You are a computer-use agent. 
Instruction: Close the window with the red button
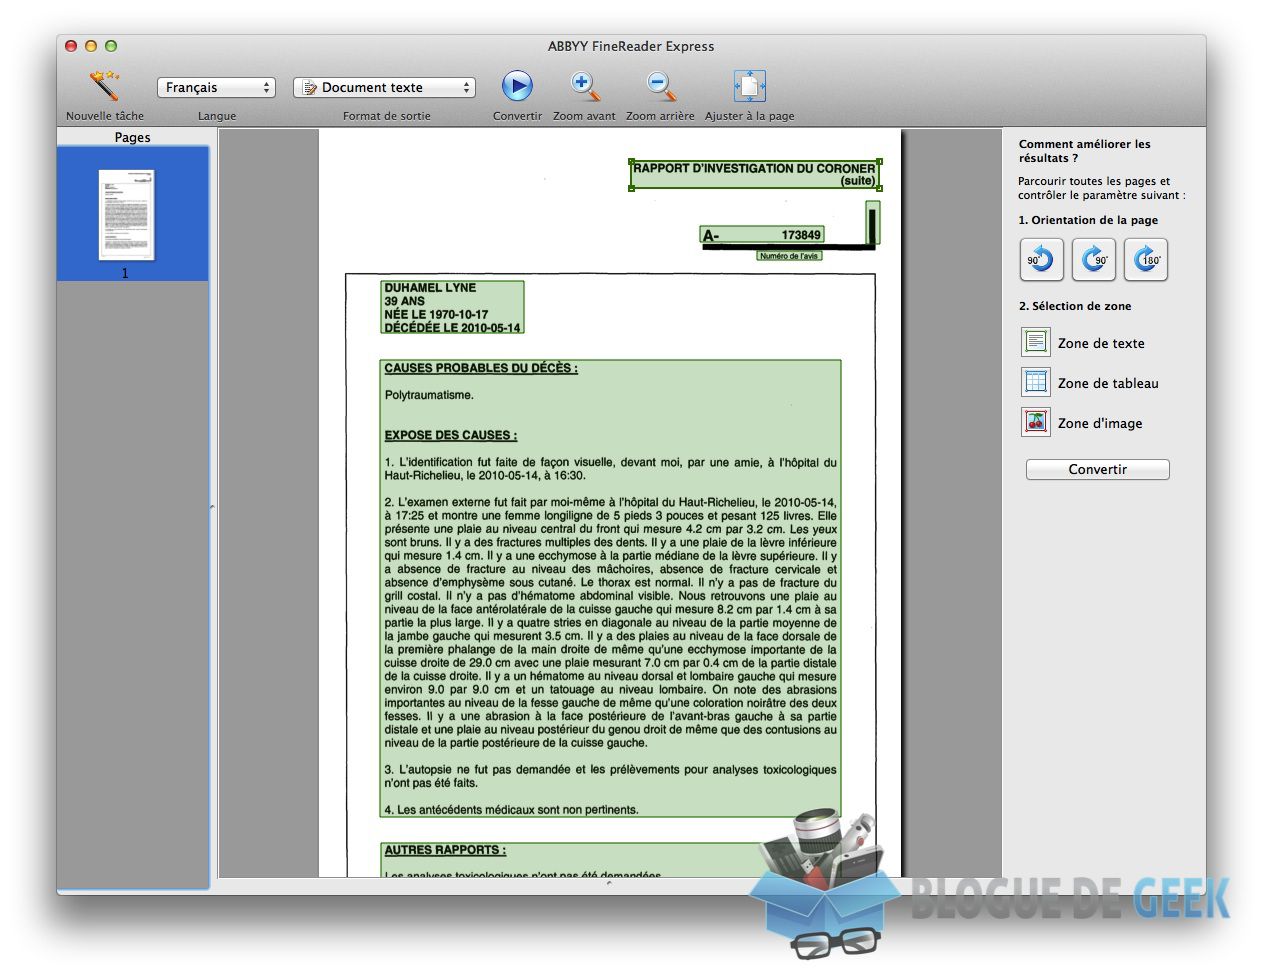point(71,46)
